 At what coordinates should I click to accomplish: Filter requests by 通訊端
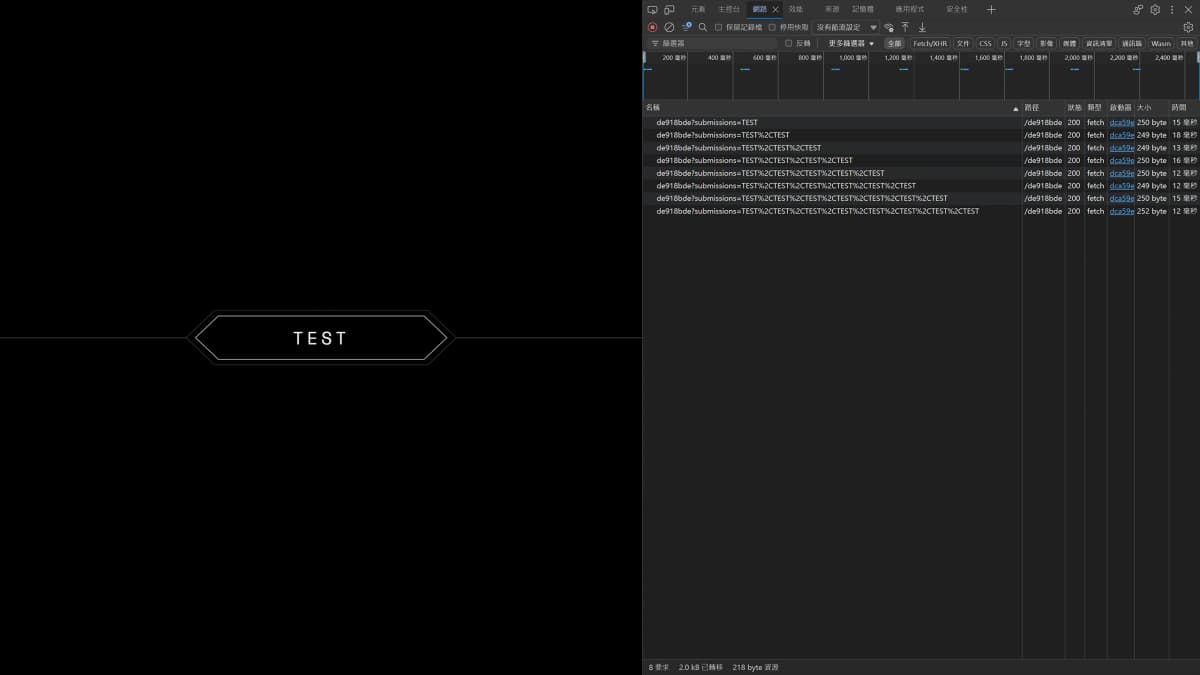(x=1131, y=43)
